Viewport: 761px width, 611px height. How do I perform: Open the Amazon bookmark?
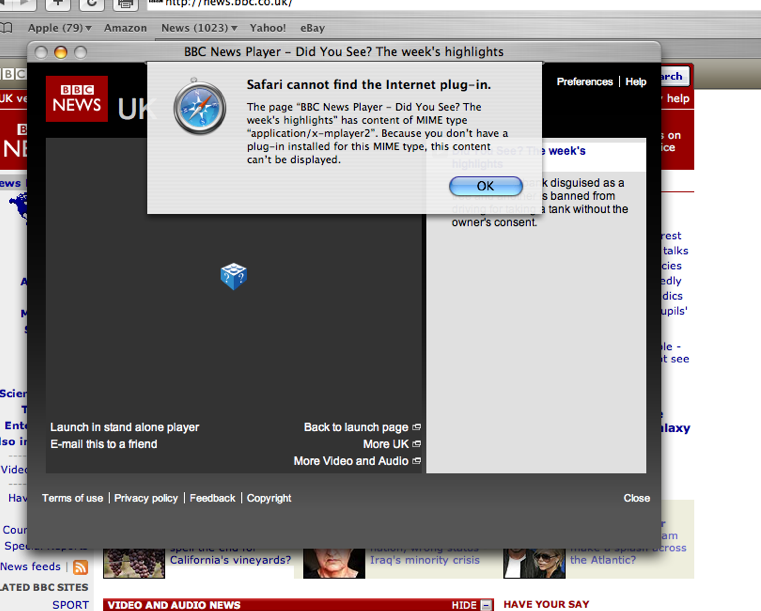click(x=125, y=28)
